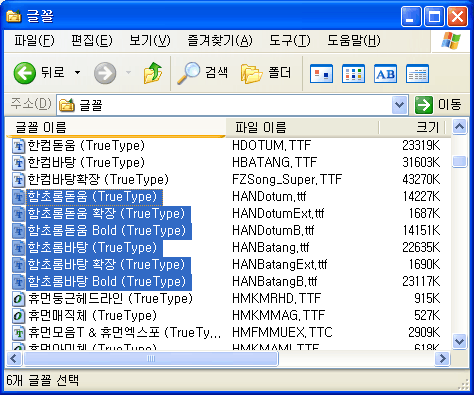Minimize the 글꼴 window

[x=411, y=16]
